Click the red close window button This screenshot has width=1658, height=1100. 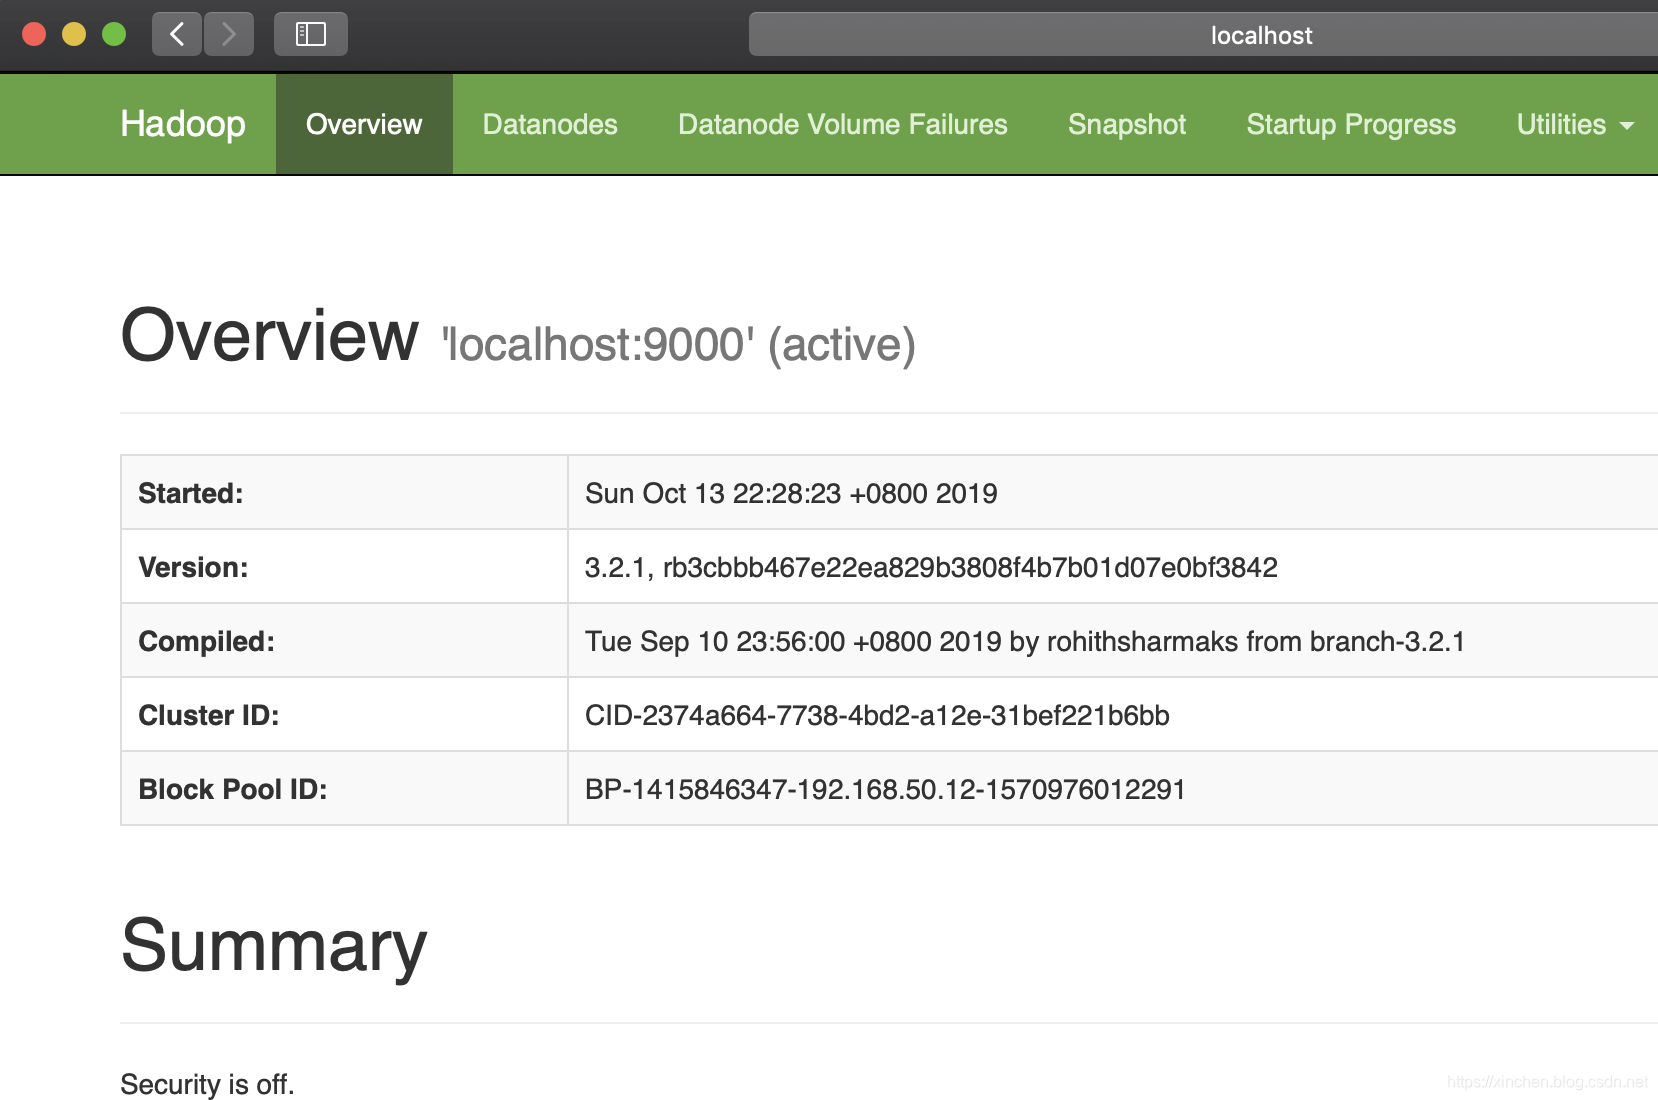click(34, 34)
